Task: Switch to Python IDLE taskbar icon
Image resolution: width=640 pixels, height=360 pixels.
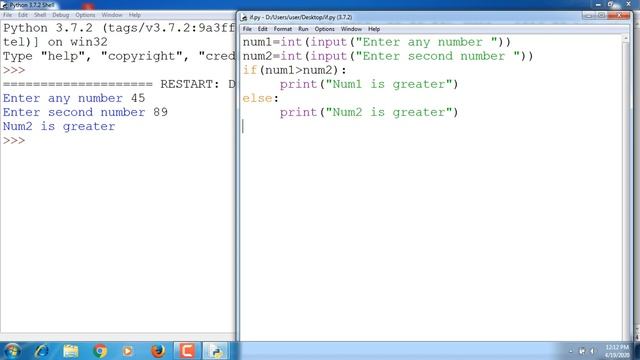Action: pyautogui.click(x=216, y=351)
